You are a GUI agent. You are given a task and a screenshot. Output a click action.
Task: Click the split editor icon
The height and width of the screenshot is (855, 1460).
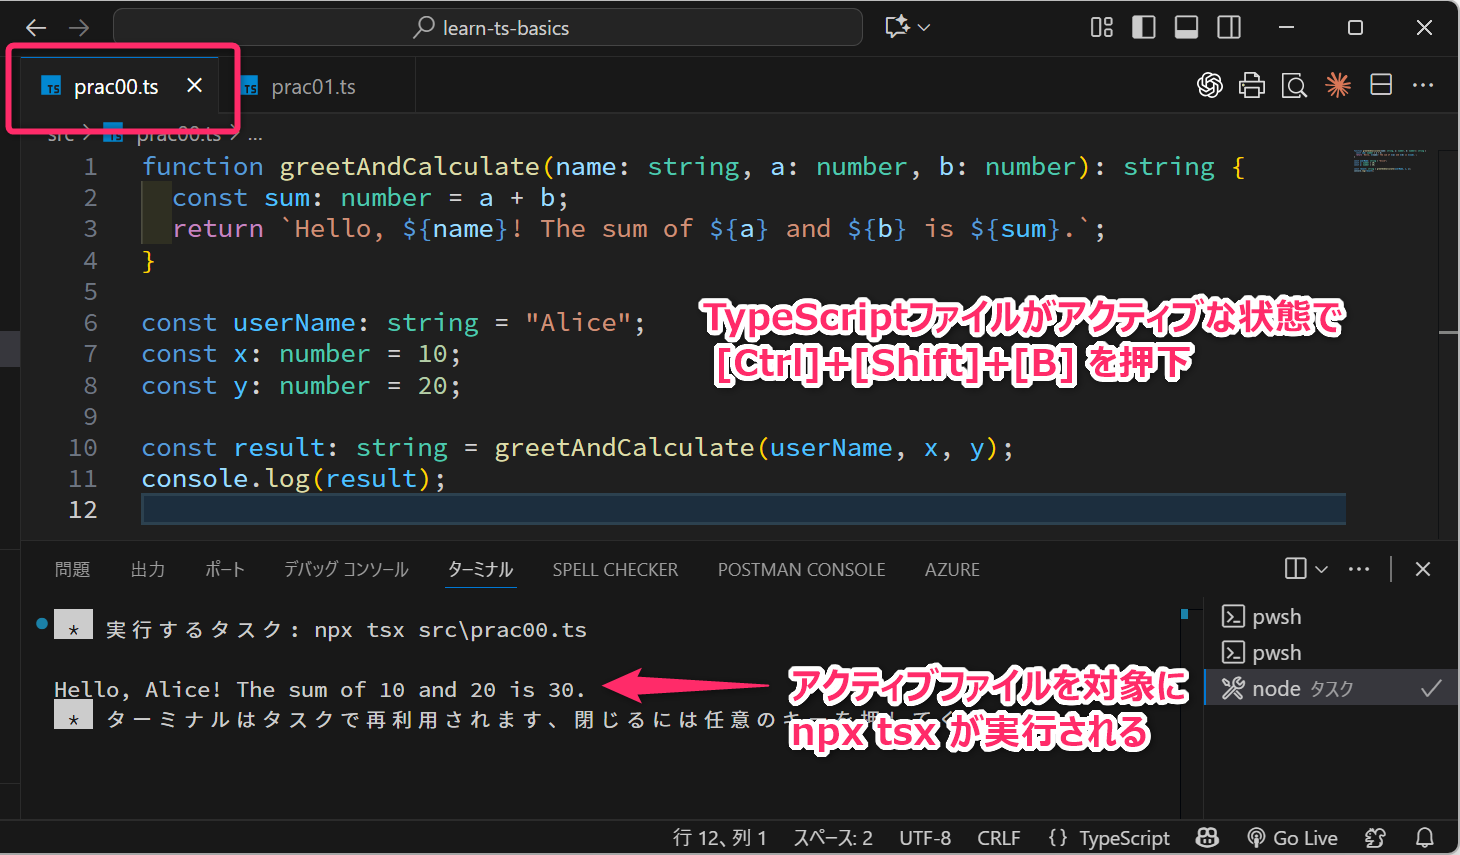(1381, 86)
